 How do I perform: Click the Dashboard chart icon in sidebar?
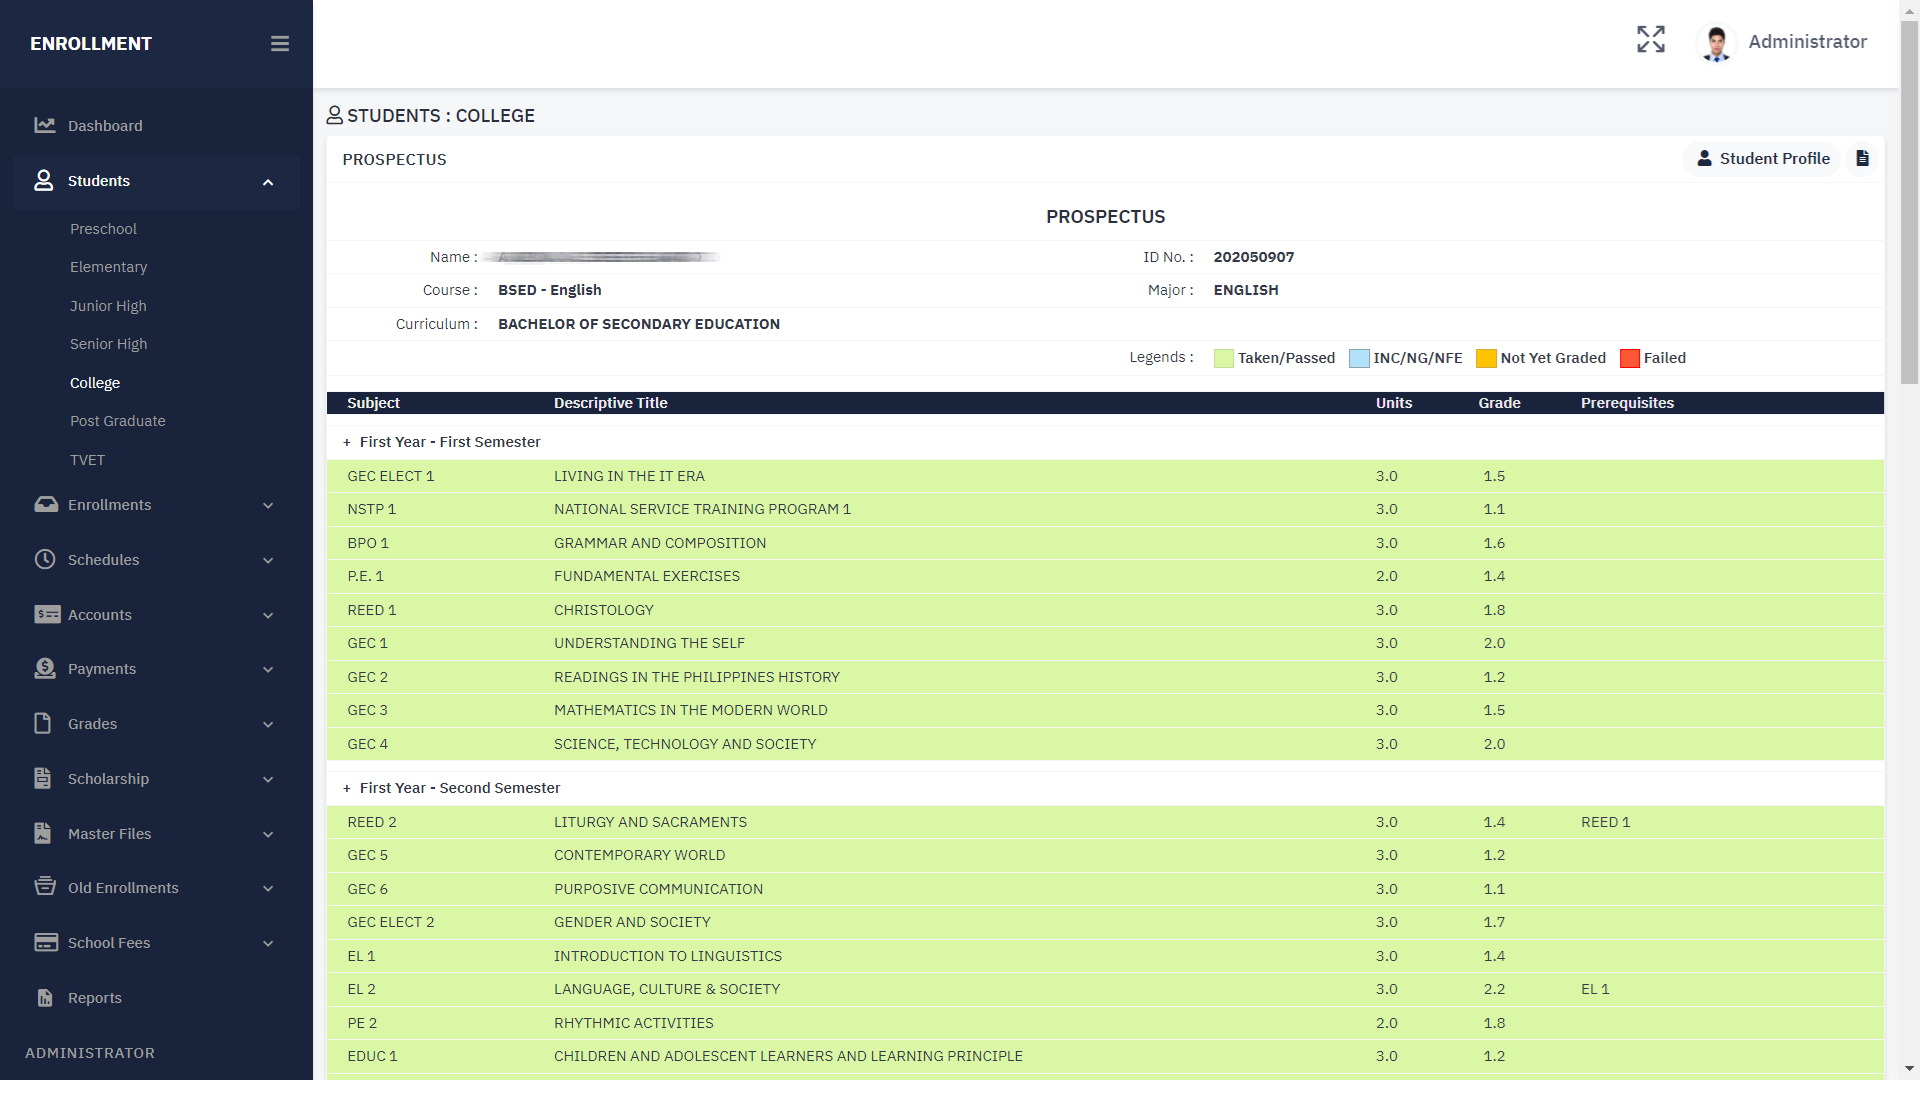click(x=45, y=126)
